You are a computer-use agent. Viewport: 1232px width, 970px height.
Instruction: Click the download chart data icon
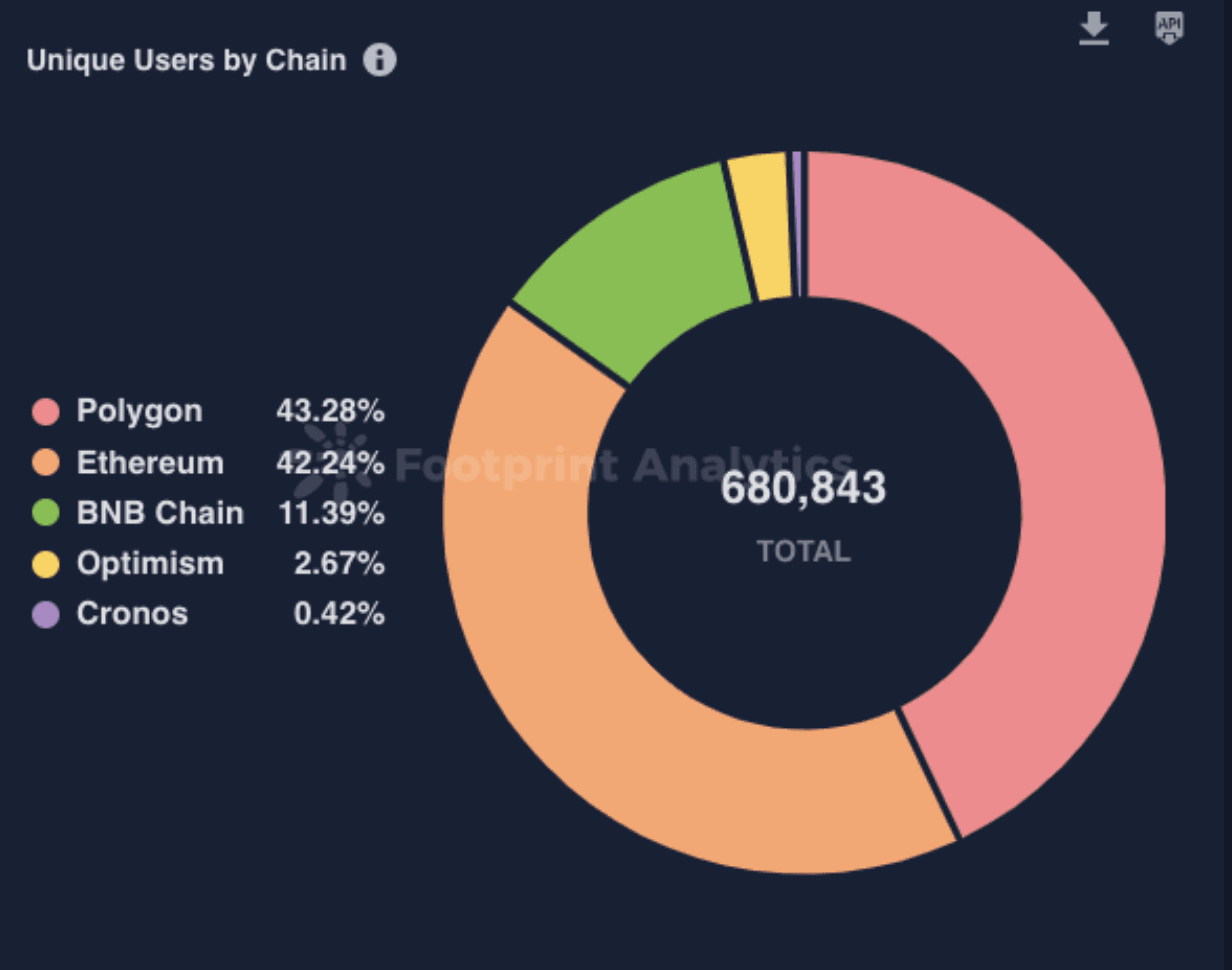[1094, 29]
